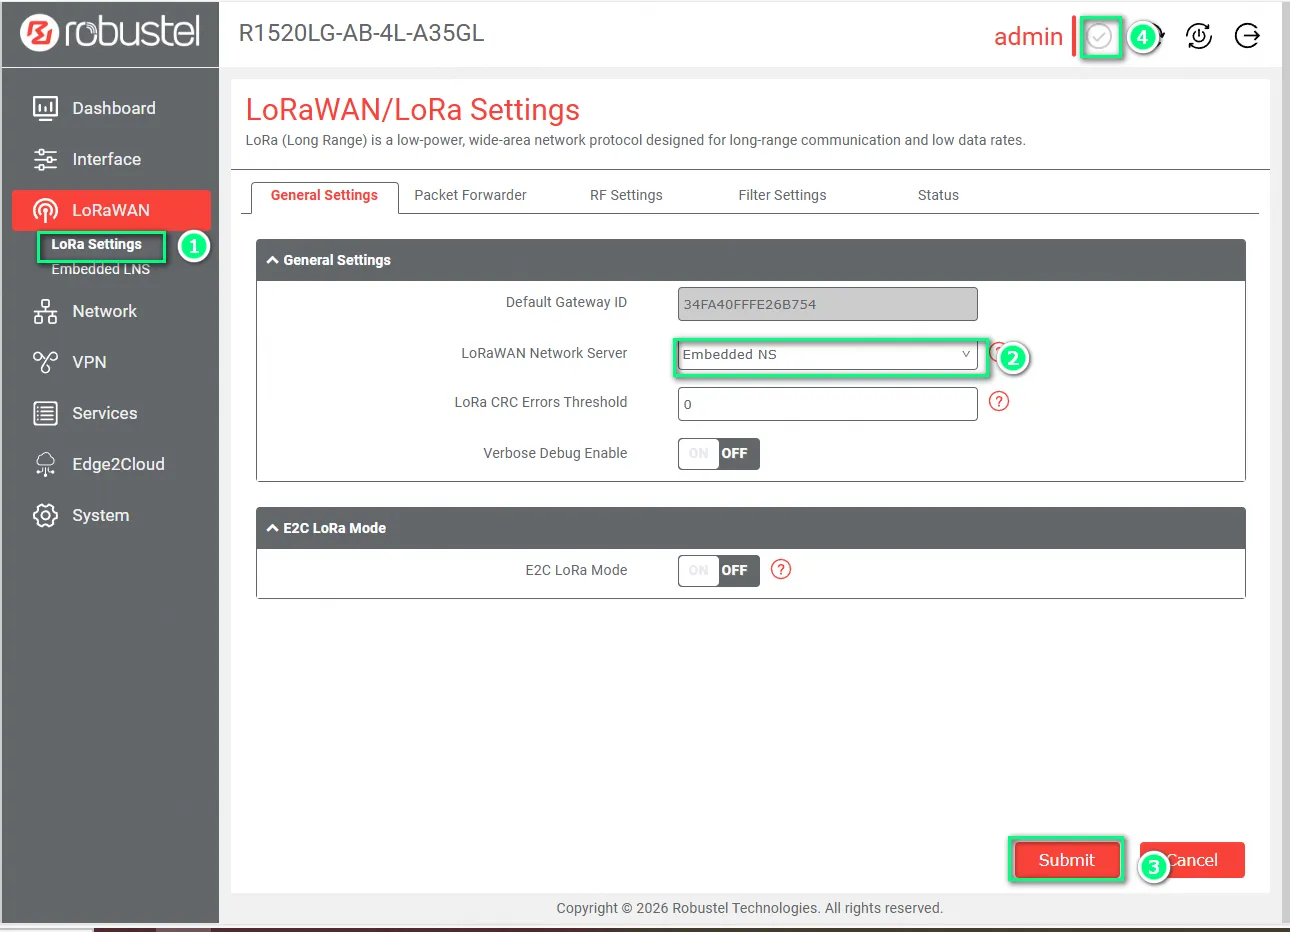
Task: Open the LoRaWAN Network Server dropdown
Action: 827,355
